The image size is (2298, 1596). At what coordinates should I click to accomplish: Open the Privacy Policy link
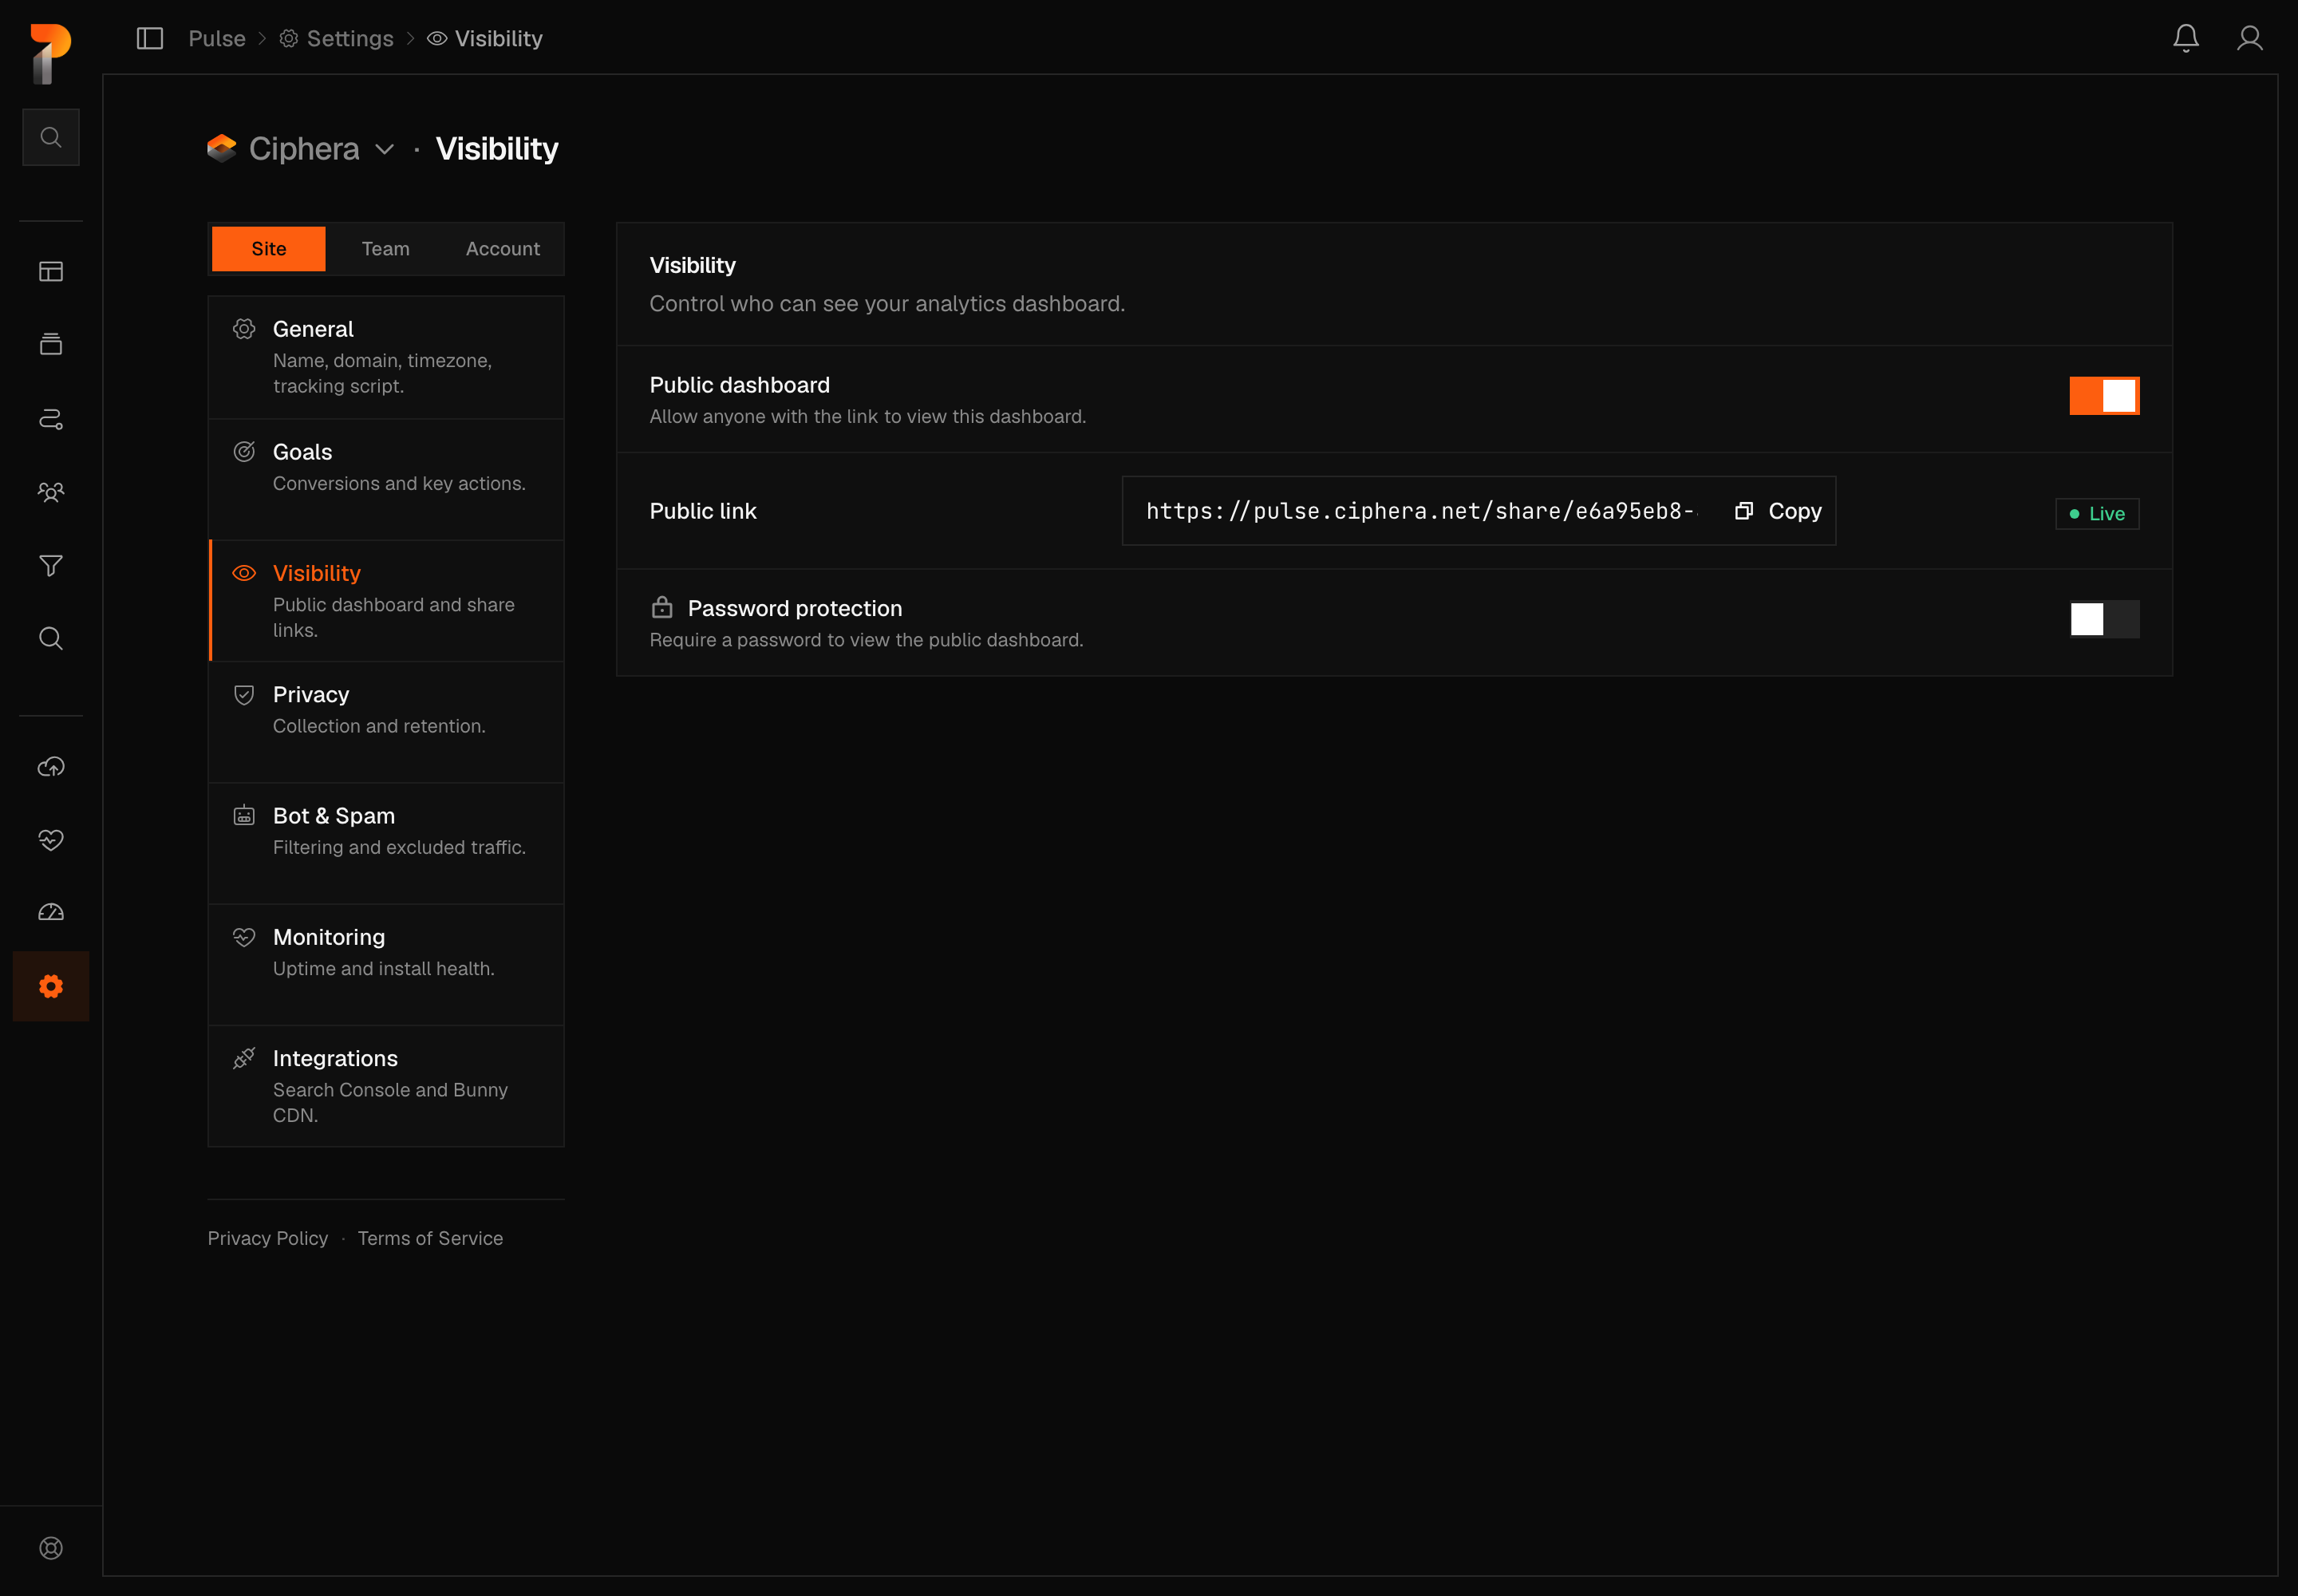pos(268,1238)
